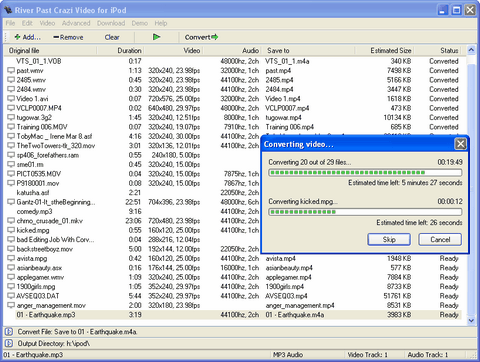Skip the current file conversion
The width and height of the screenshot is (480, 362).
pos(389,239)
